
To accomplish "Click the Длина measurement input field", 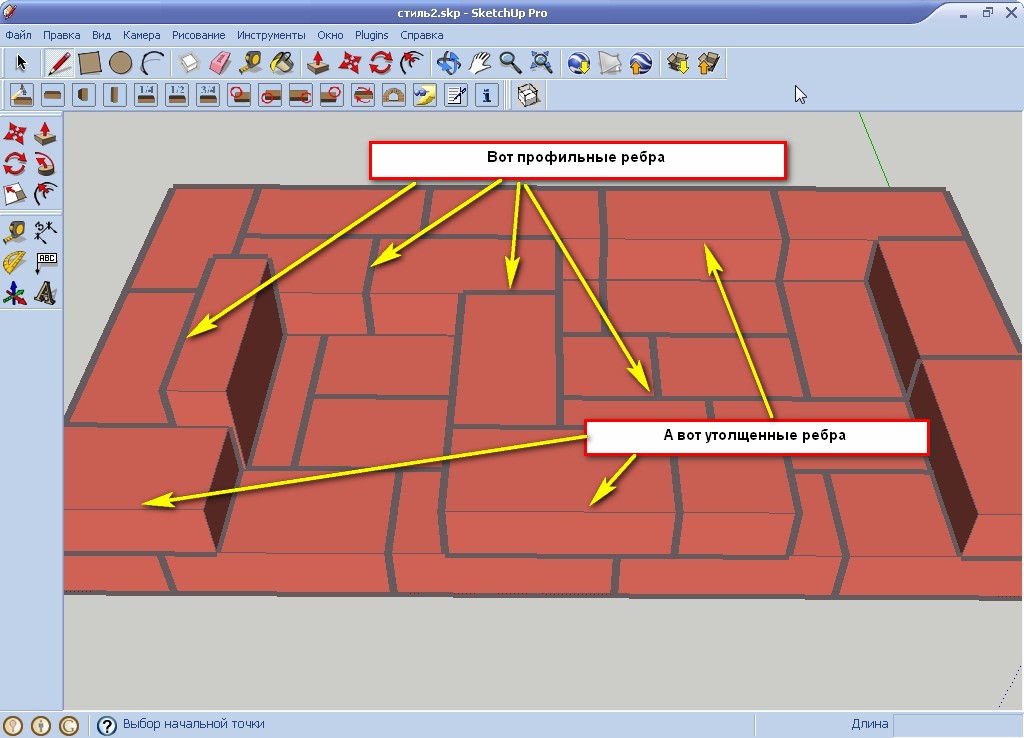I will click(x=955, y=725).
